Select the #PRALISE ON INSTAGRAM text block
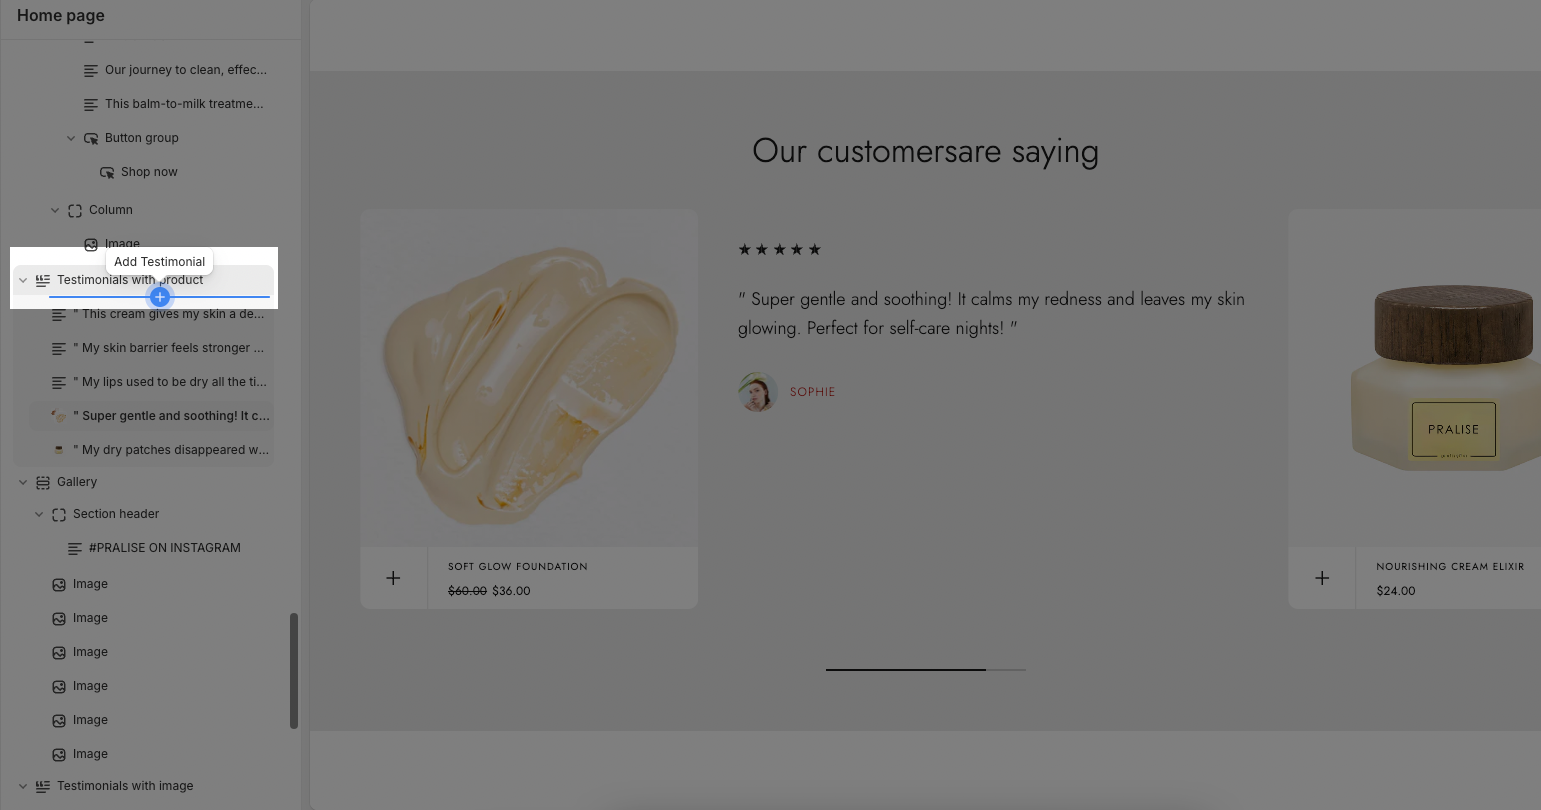The width and height of the screenshot is (1541, 810). point(164,548)
